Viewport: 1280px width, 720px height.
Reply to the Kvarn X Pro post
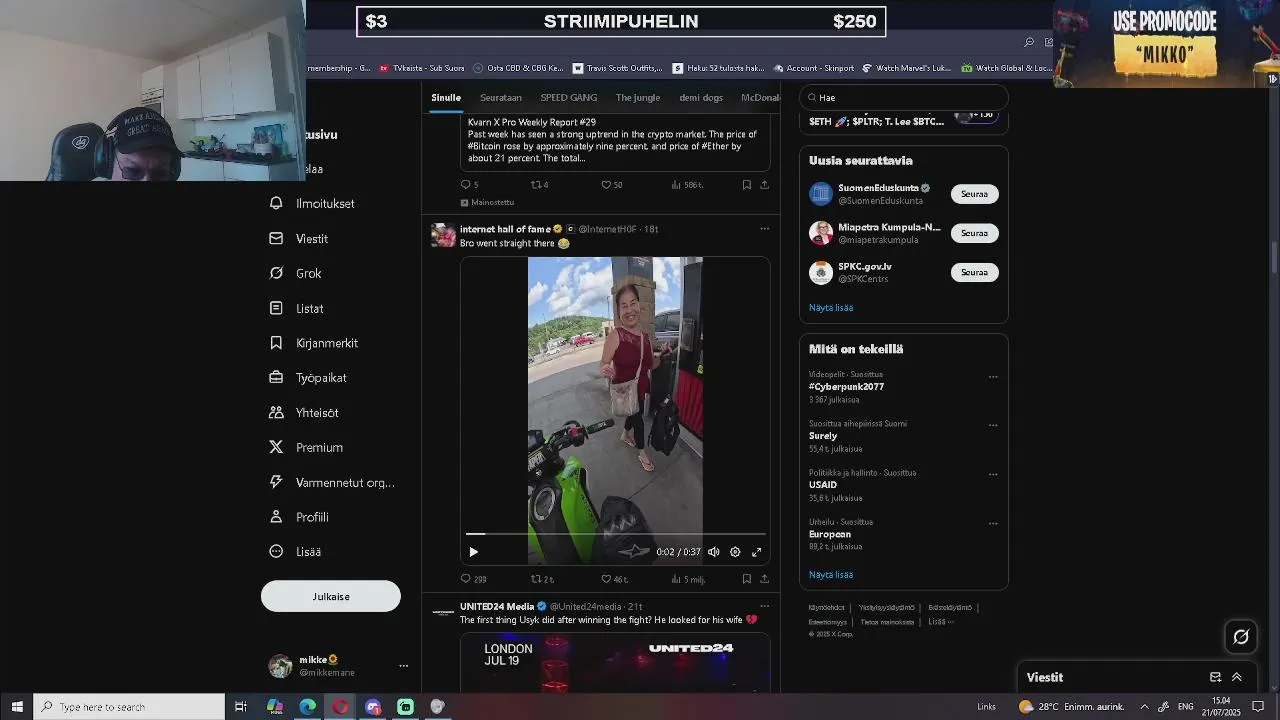[469, 185]
